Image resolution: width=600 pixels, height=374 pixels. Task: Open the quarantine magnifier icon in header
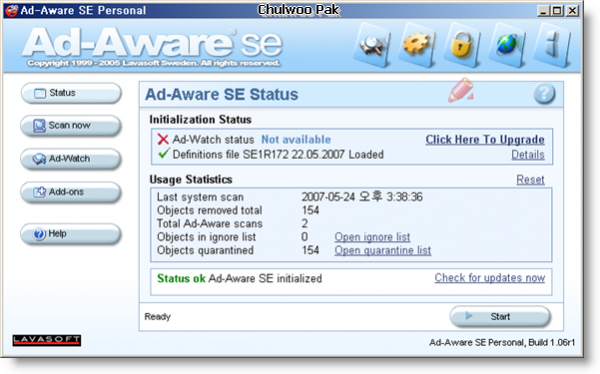(x=372, y=46)
